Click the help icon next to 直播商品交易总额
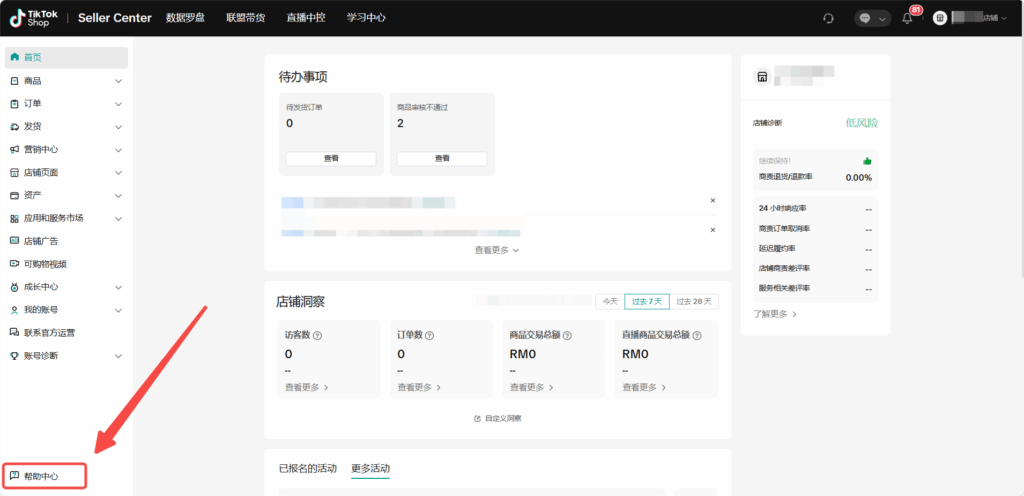This screenshot has height=496, width=1024. point(697,335)
